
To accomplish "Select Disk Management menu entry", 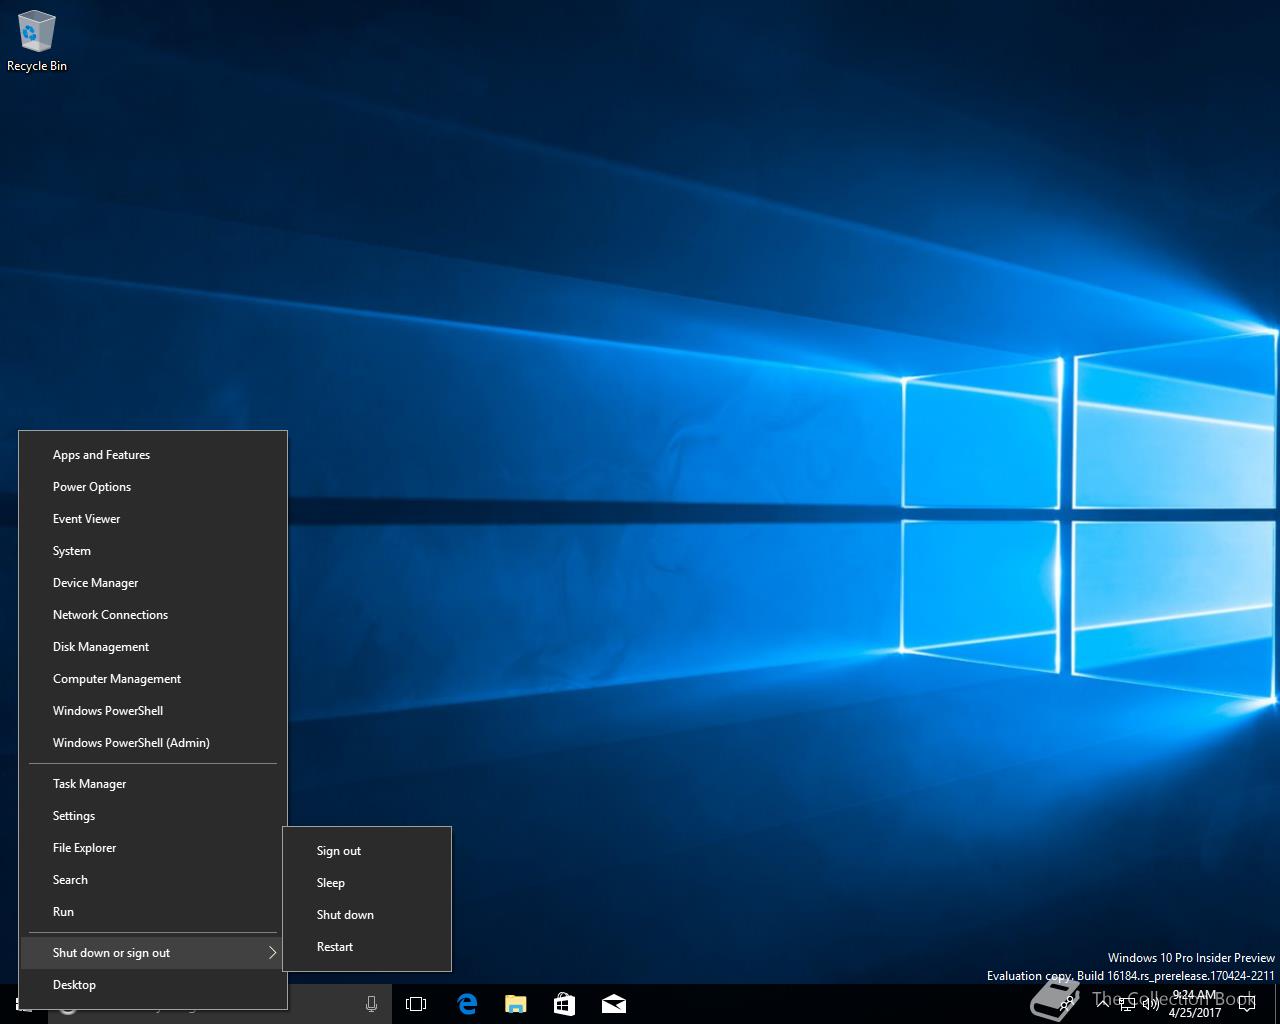I will 100,647.
